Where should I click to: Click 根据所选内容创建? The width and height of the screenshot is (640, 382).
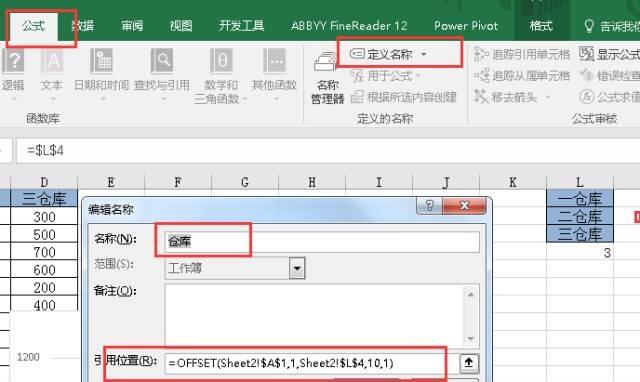point(404,97)
